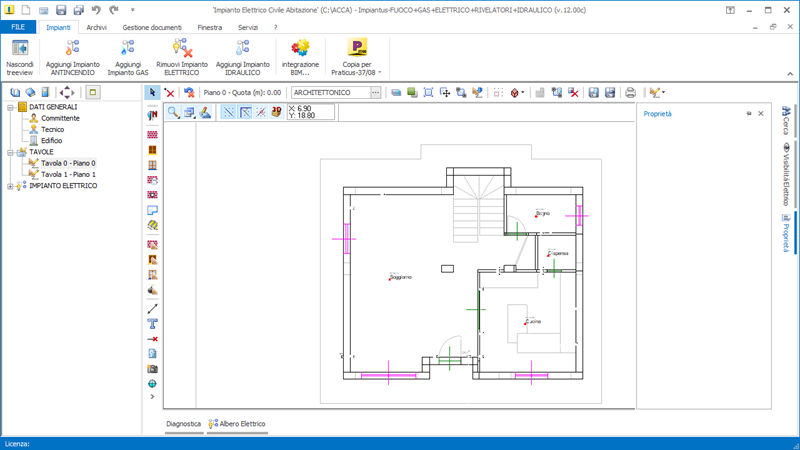Click Nascondi treeview icon
The height and width of the screenshot is (450, 800).
point(20,48)
